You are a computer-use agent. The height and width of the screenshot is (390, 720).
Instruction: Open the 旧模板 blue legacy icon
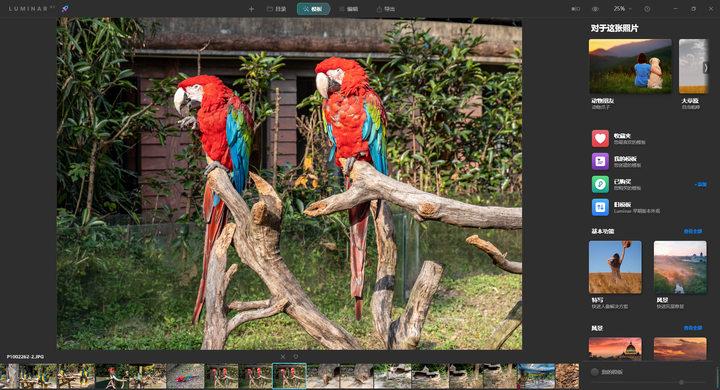[x=600, y=207]
